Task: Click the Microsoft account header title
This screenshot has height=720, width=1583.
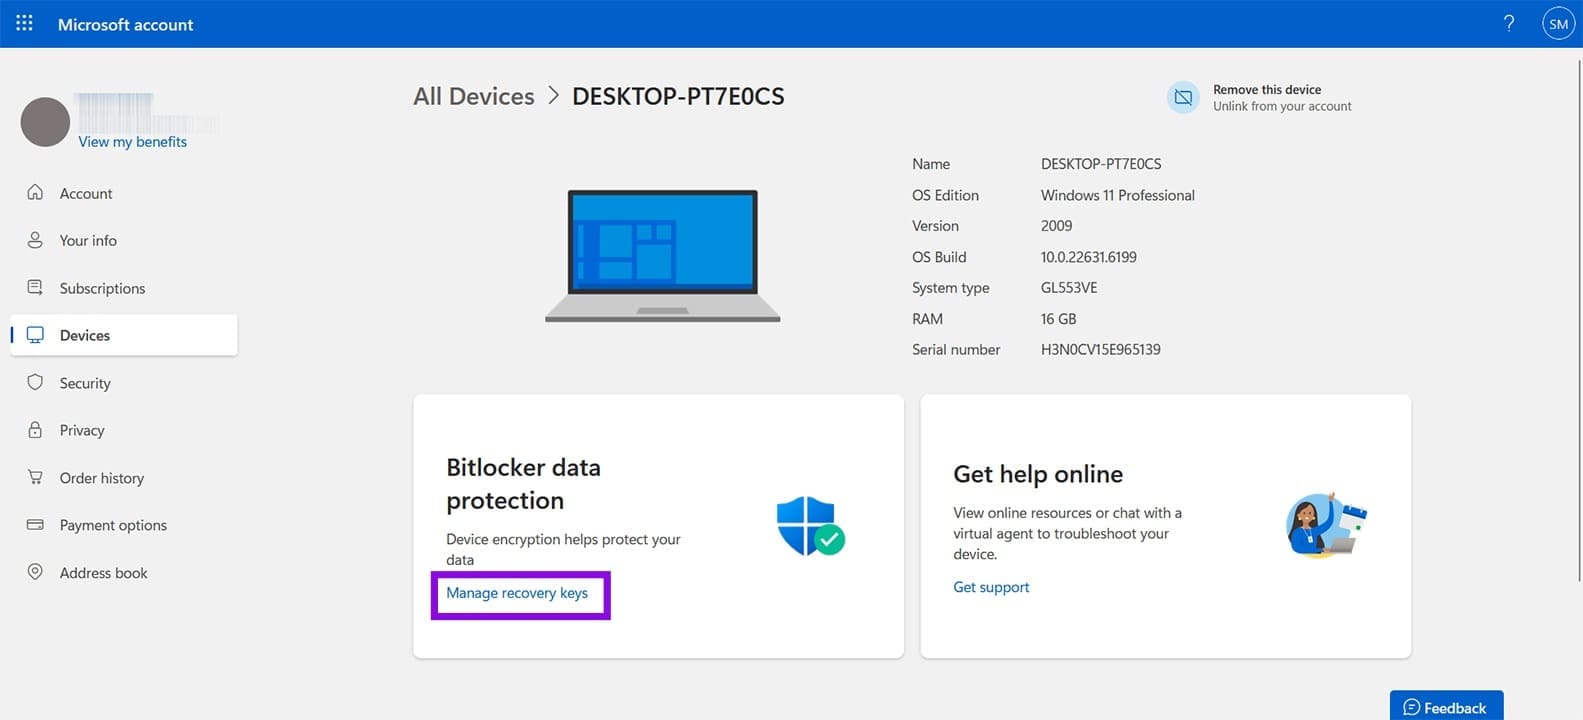Action: (x=125, y=24)
